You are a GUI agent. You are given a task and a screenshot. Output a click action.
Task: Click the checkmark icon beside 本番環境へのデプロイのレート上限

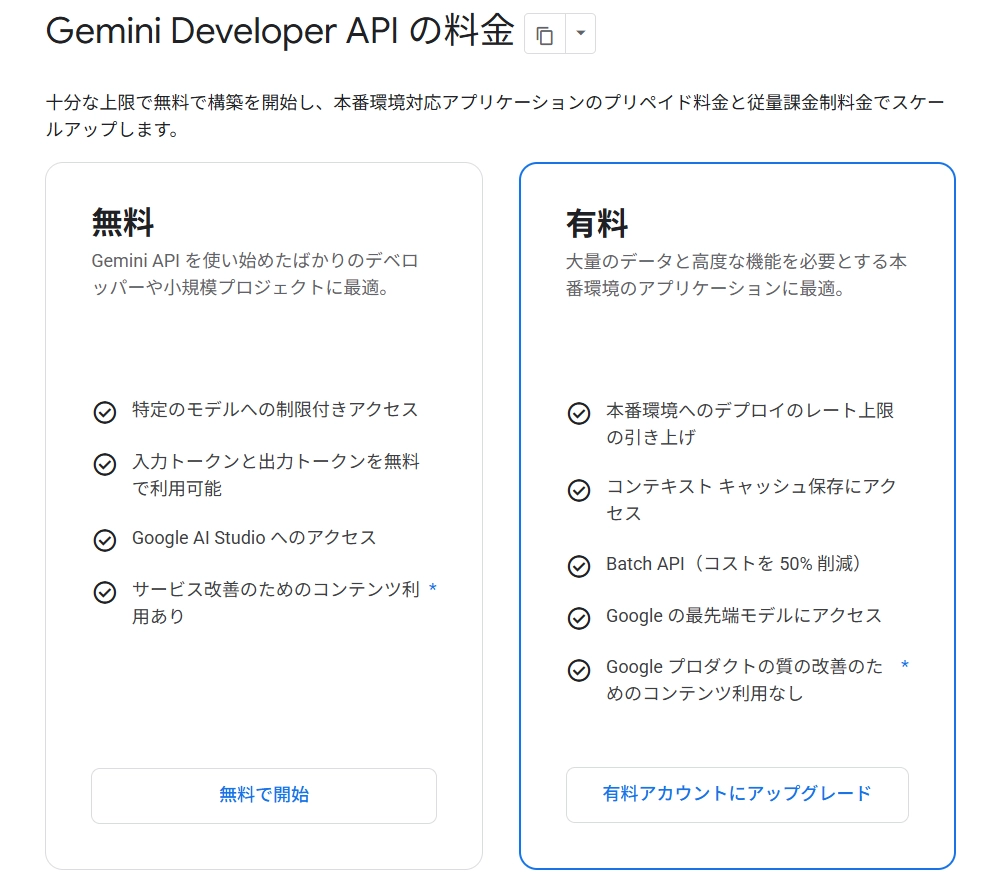click(579, 414)
